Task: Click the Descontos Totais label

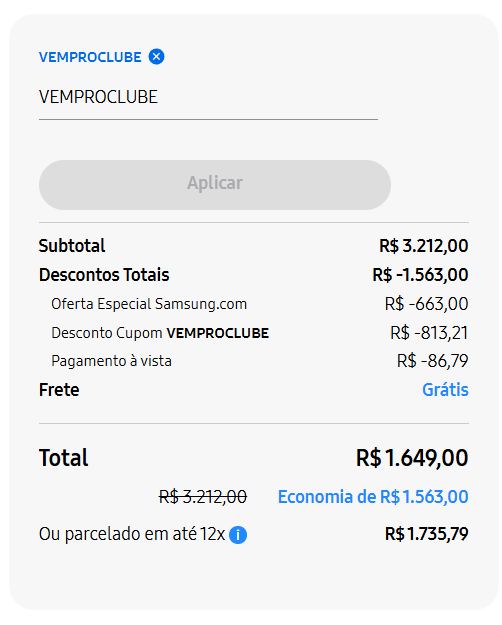Action: (104, 275)
